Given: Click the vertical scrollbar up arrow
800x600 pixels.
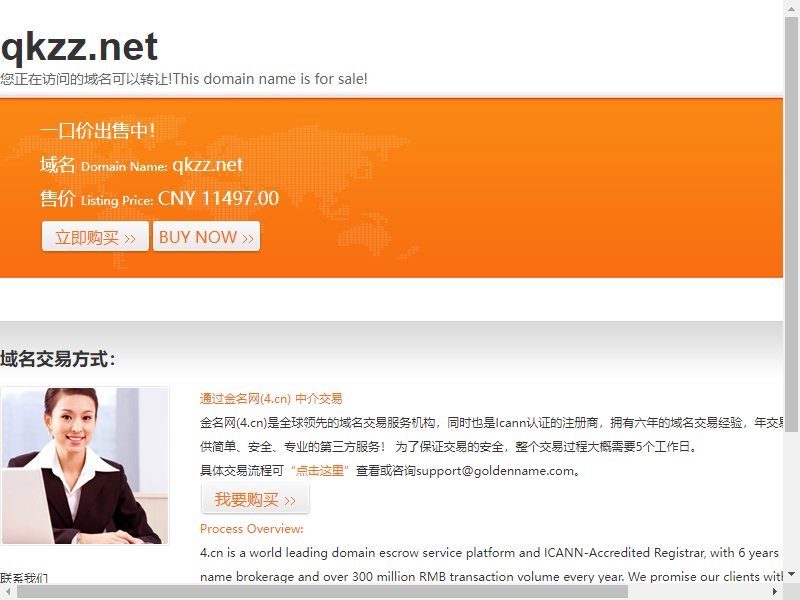Looking at the screenshot, I should pos(791,8).
